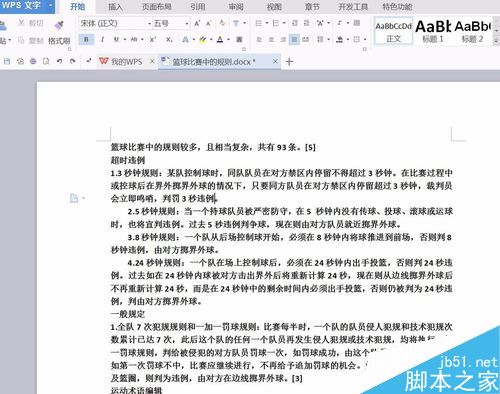Switch to the 插入 ribbon tab

coord(115,7)
